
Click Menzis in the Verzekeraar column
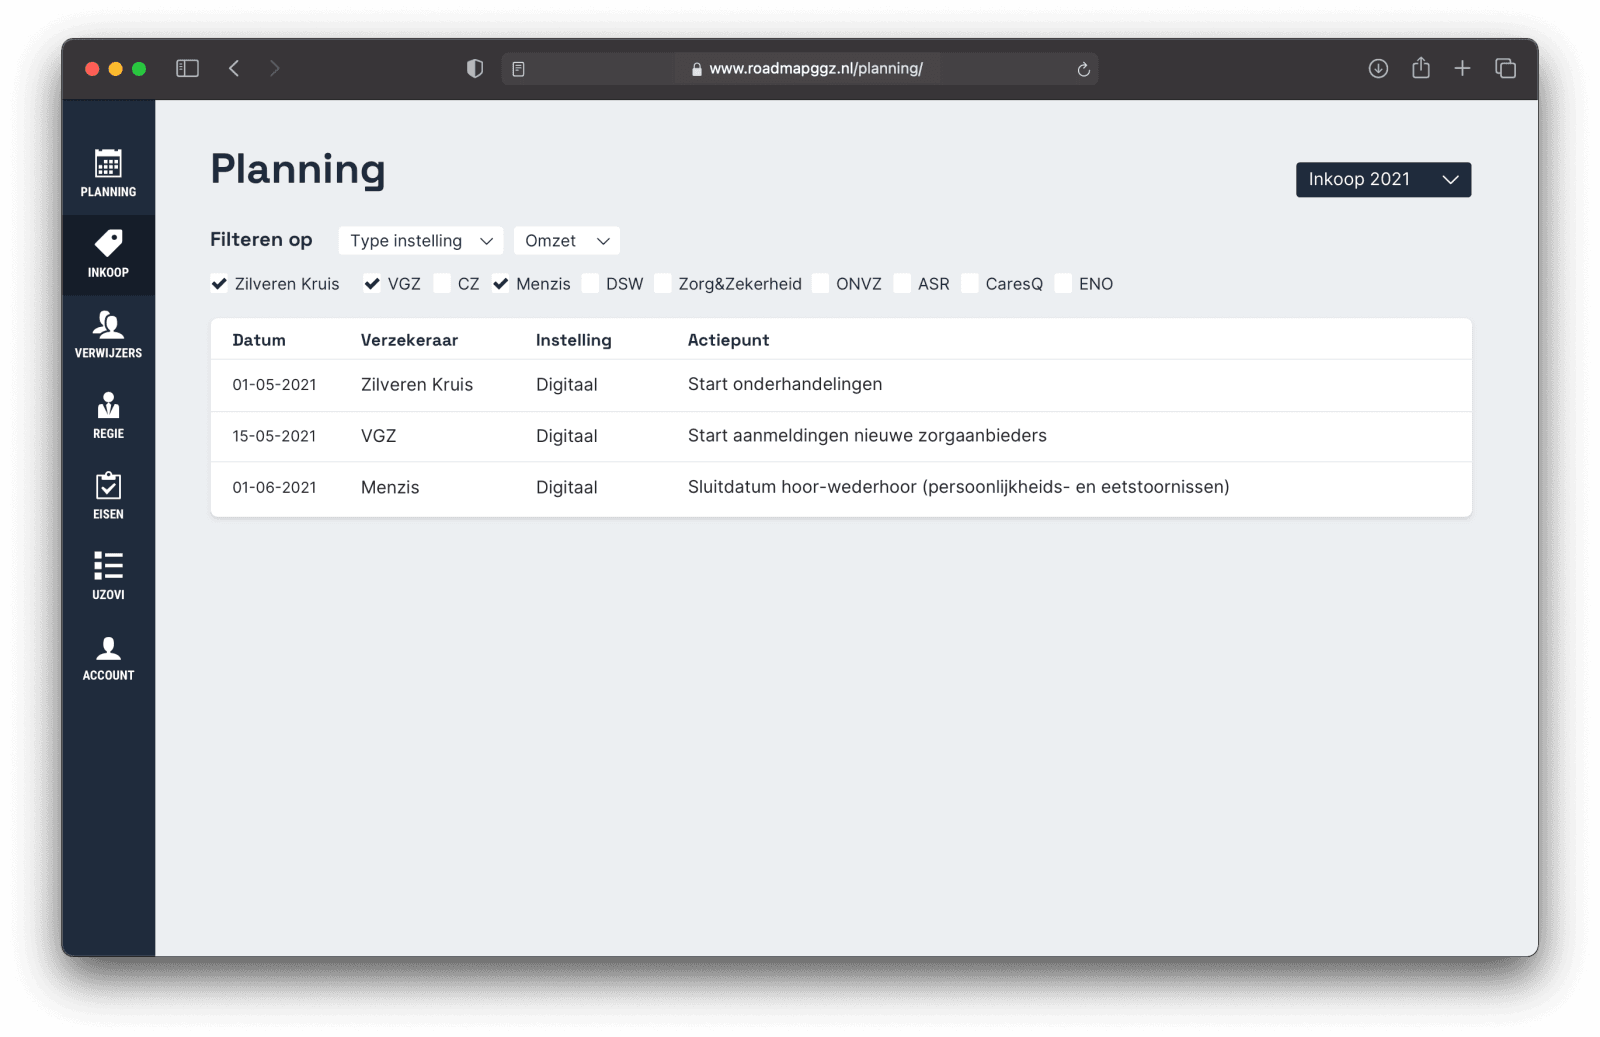(x=390, y=488)
